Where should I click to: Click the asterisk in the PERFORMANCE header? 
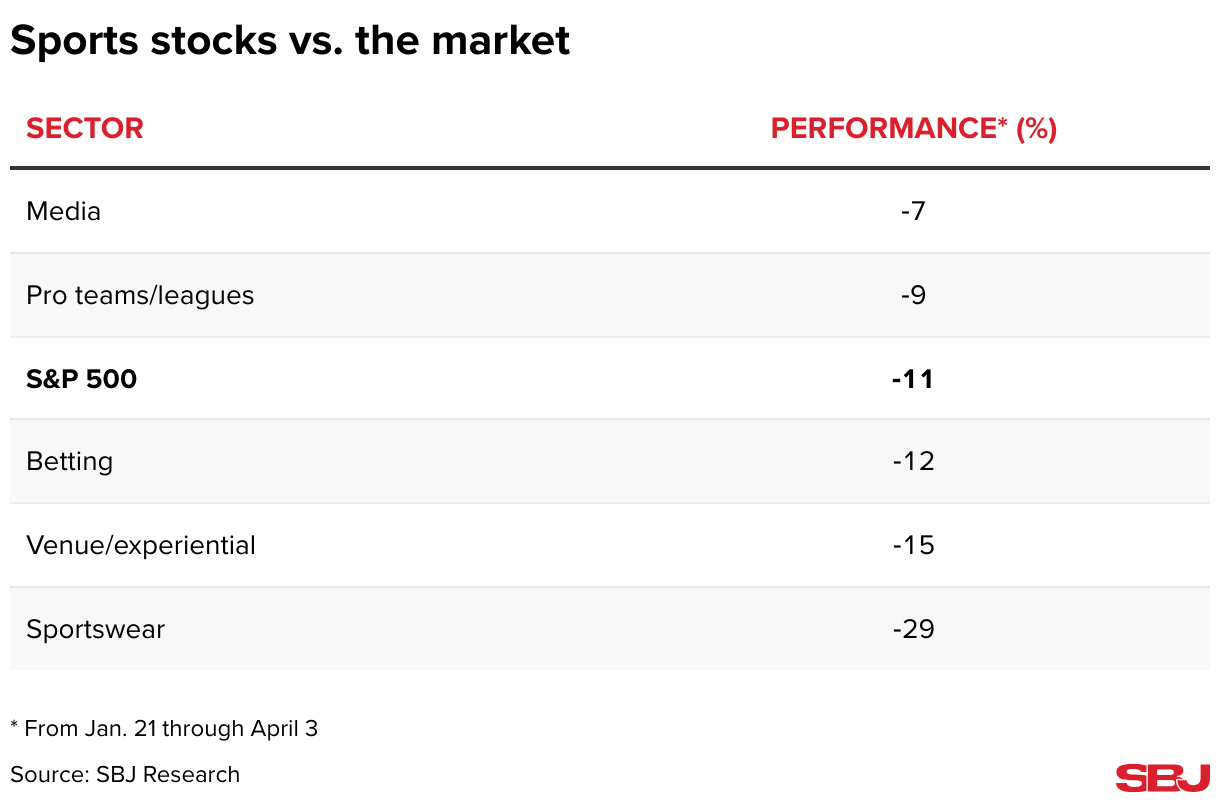pos(1001,122)
